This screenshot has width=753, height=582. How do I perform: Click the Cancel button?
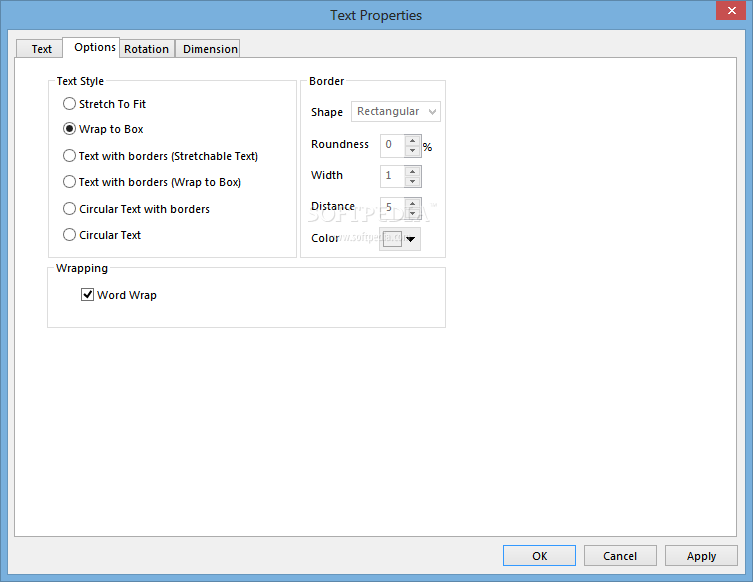coord(620,556)
